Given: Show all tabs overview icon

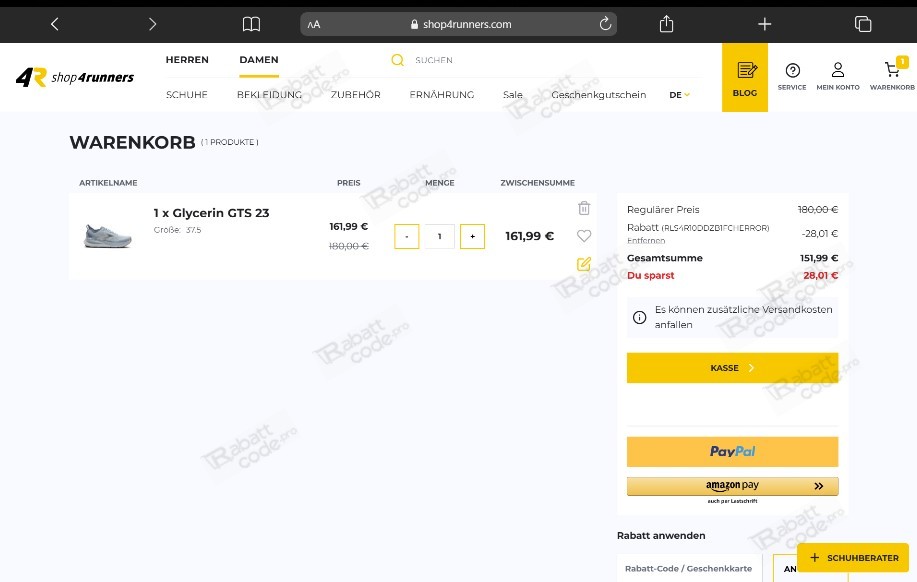Looking at the screenshot, I should tap(863, 24).
